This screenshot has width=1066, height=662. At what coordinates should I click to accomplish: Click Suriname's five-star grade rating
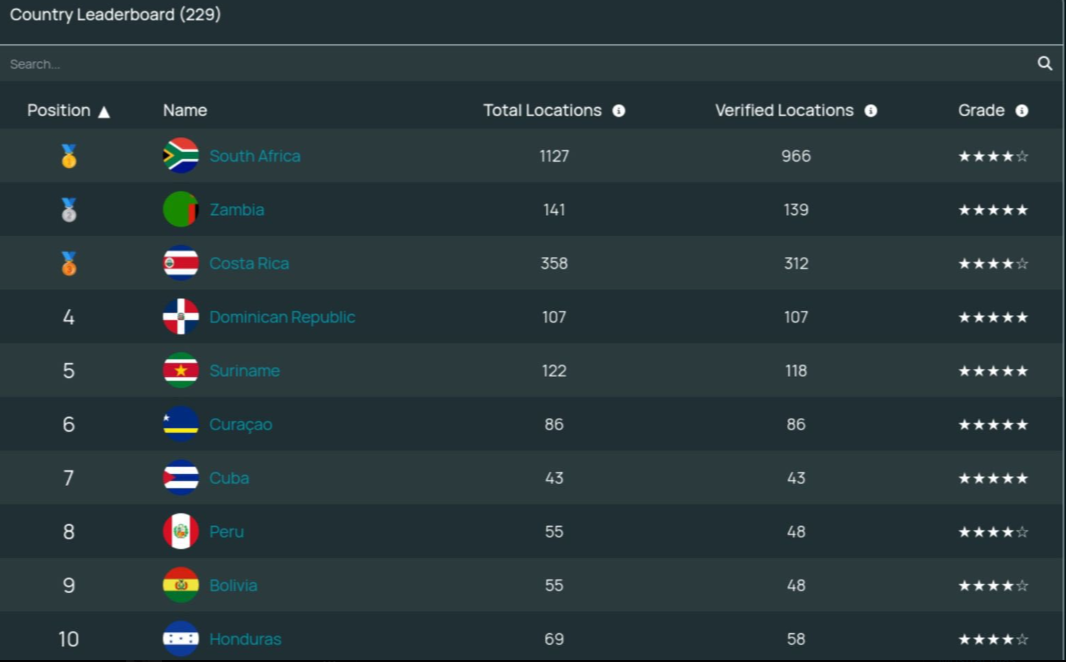(993, 371)
